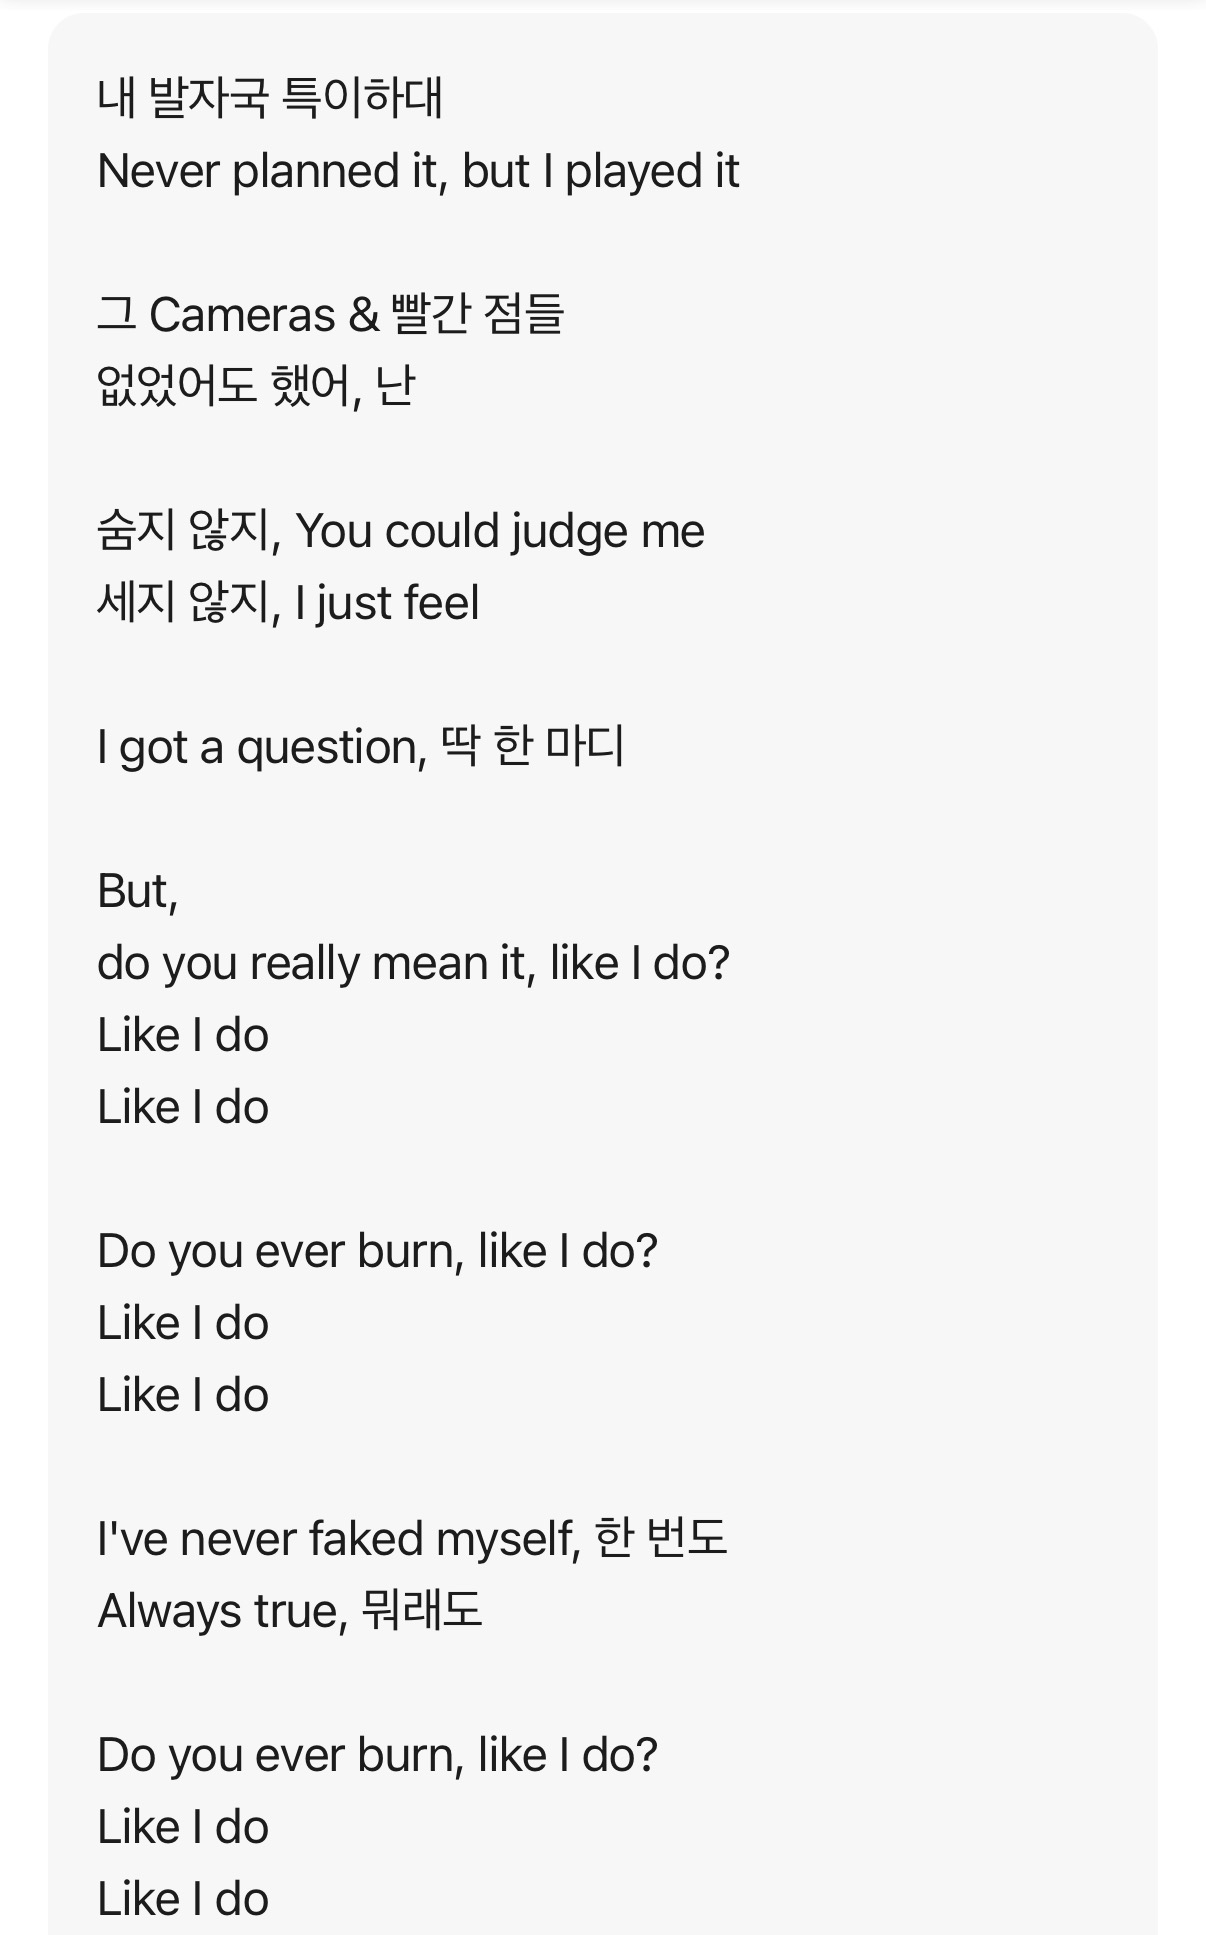The image size is (1206, 1935).
Task: Tap the Korean word '뭐래도'
Action: 421,1611
